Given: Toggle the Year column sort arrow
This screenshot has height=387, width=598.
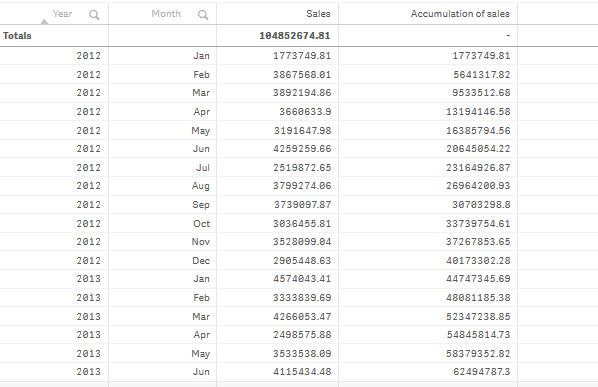Looking at the screenshot, I should tap(44, 22).
